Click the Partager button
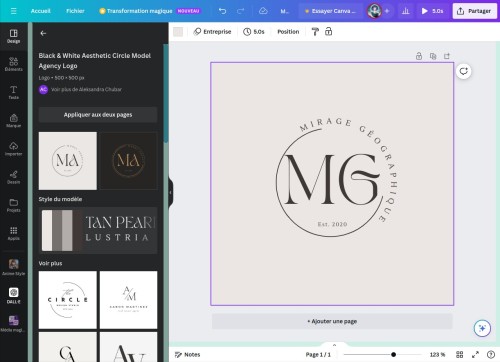The image size is (500, 362). pos(474,11)
